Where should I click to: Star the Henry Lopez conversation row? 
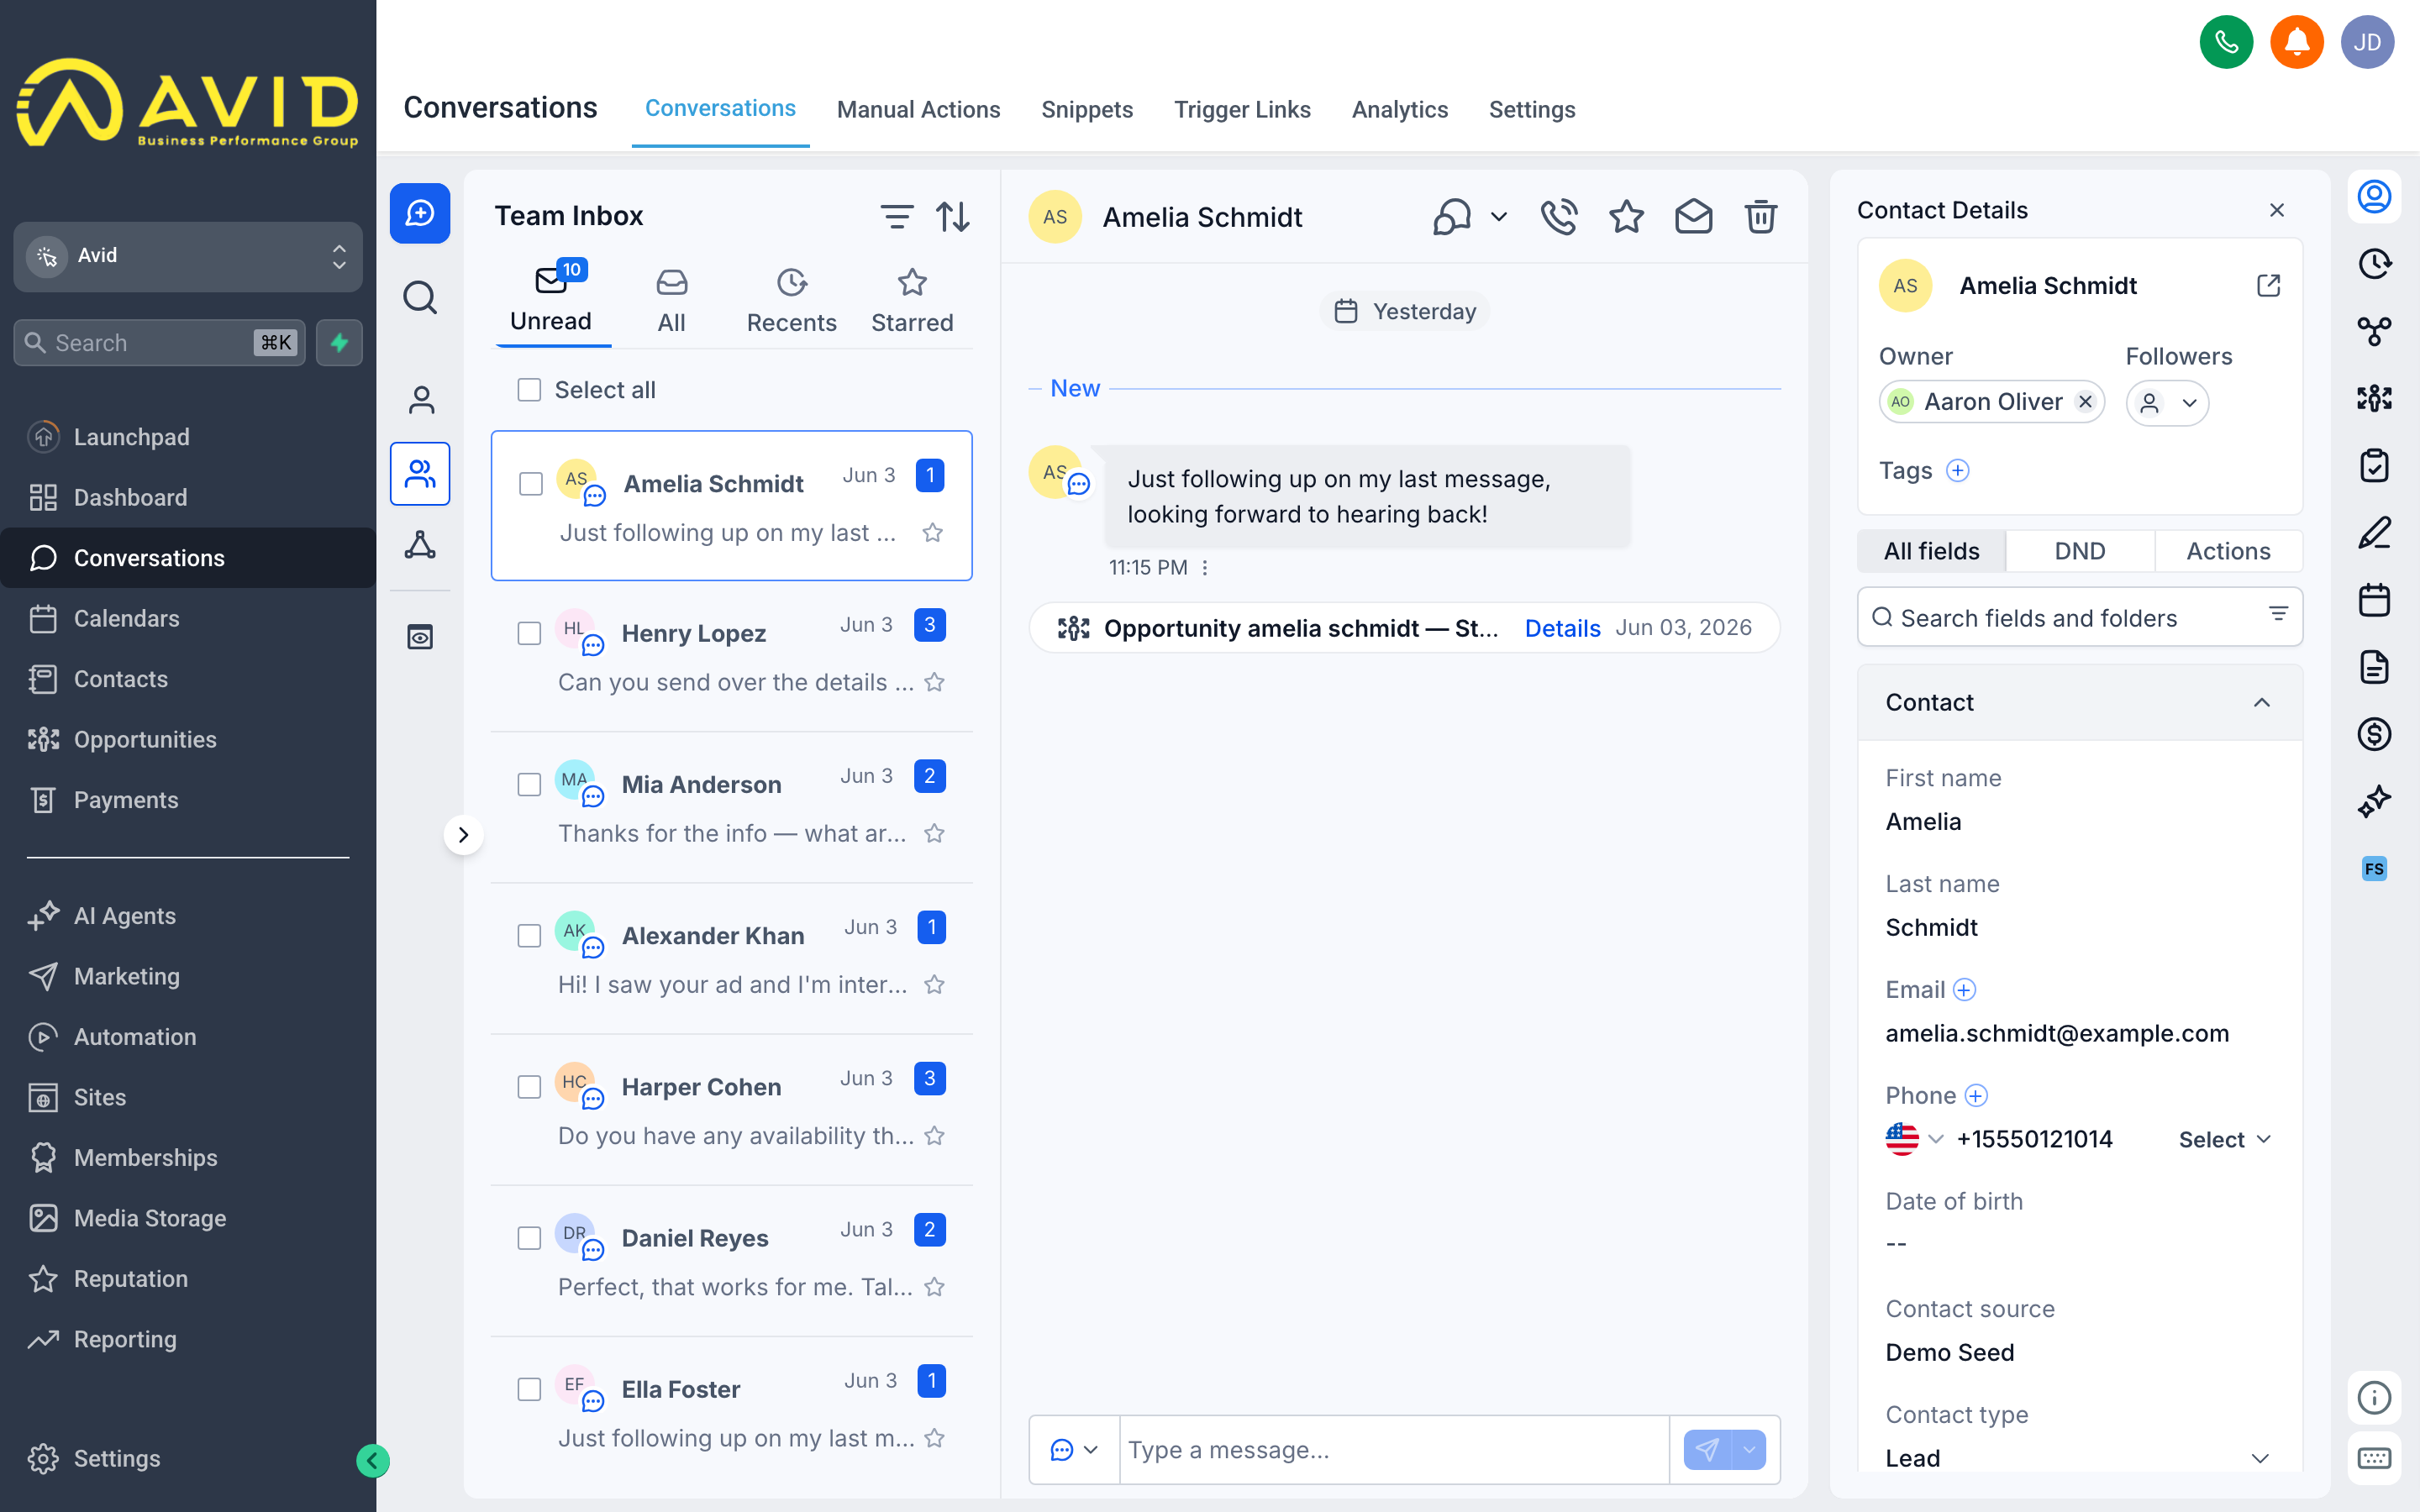tap(934, 682)
